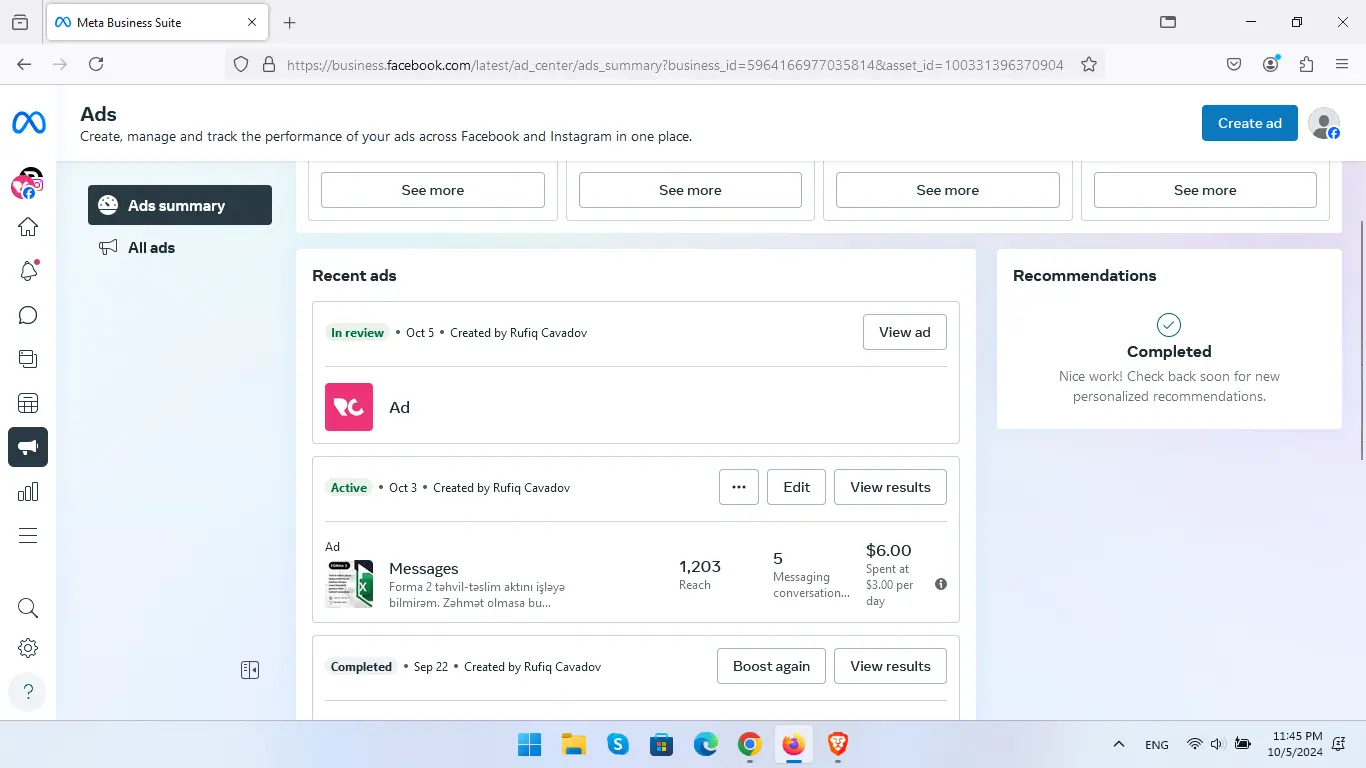View results of active Oct 3 ad
The width and height of the screenshot is (1366, 768).
pyautogui.click(x=890, y=487)
